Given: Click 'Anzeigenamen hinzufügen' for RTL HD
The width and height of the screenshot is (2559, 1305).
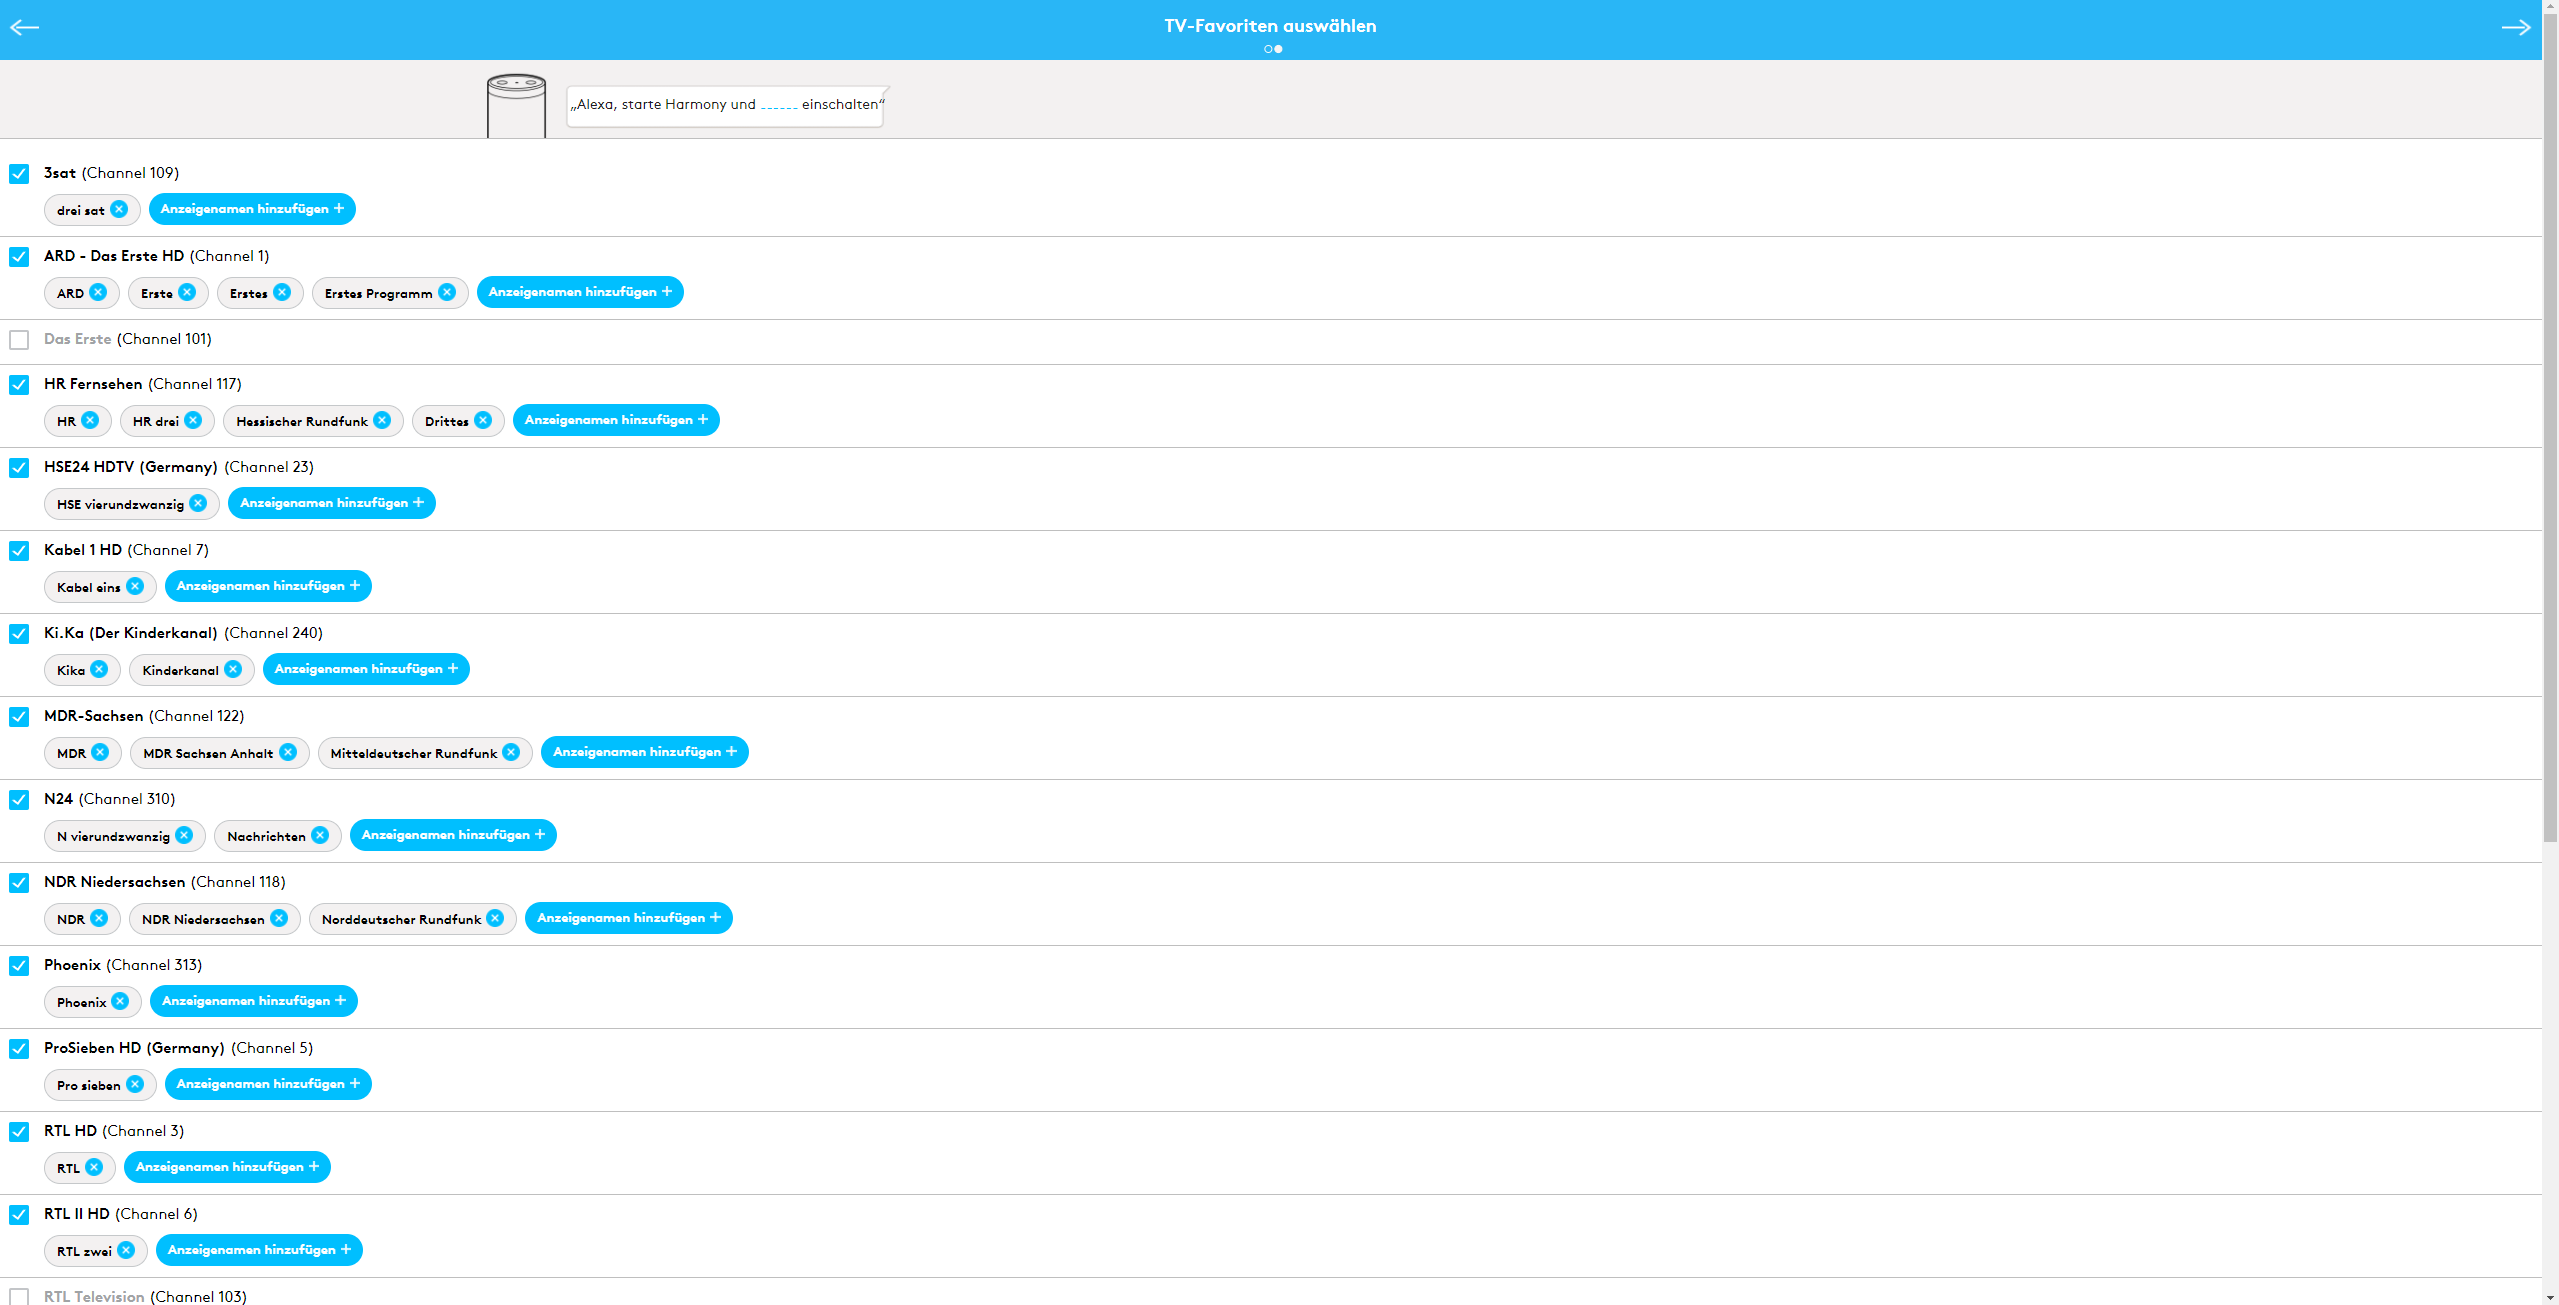Looking at the screenshot, I should pos(227,1167).
